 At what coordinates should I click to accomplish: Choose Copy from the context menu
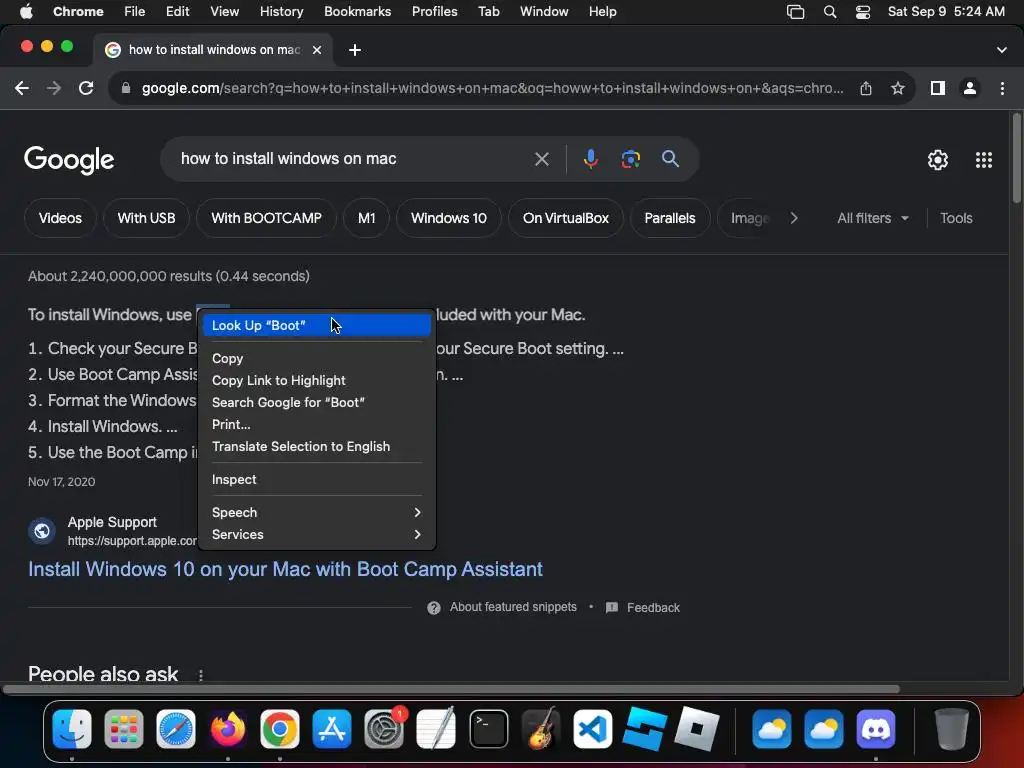317,359
